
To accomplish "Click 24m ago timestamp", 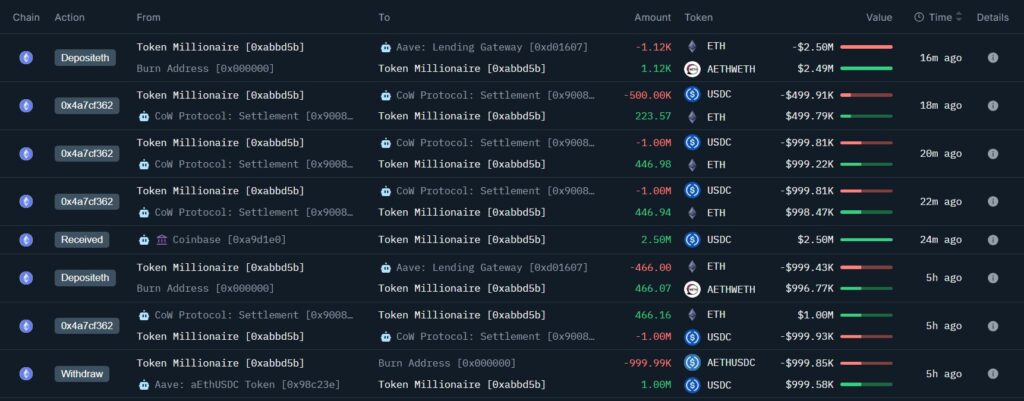I will (x=940, y=240).
